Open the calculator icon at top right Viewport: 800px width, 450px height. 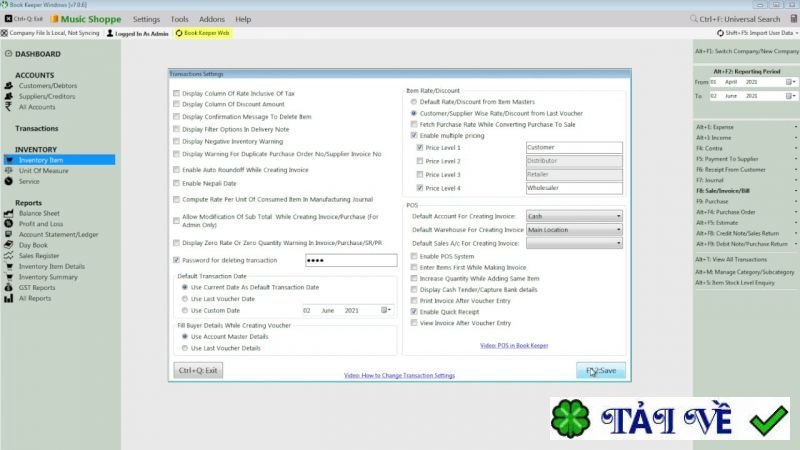click(x=793, y=19)
